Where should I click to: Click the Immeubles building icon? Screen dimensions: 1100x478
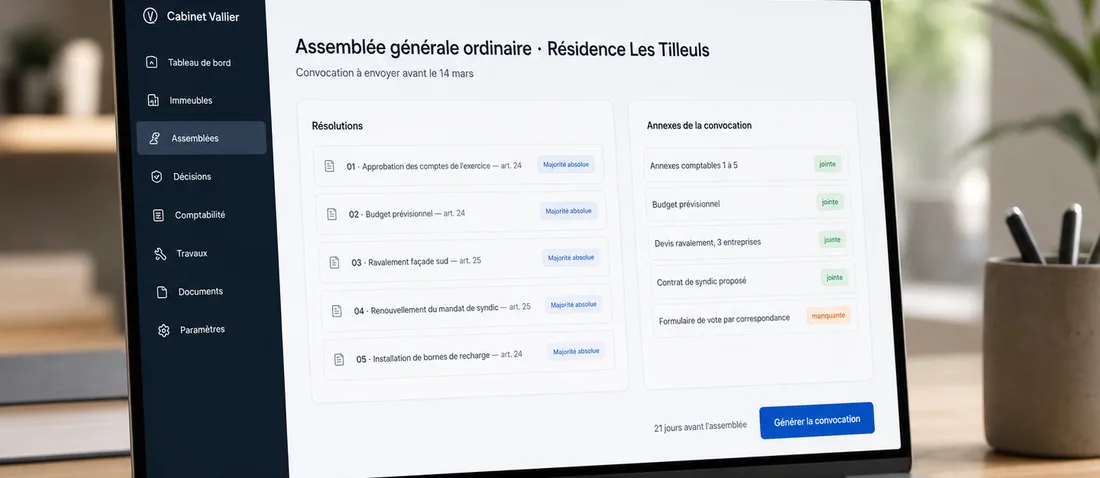[x=153, y=100]
